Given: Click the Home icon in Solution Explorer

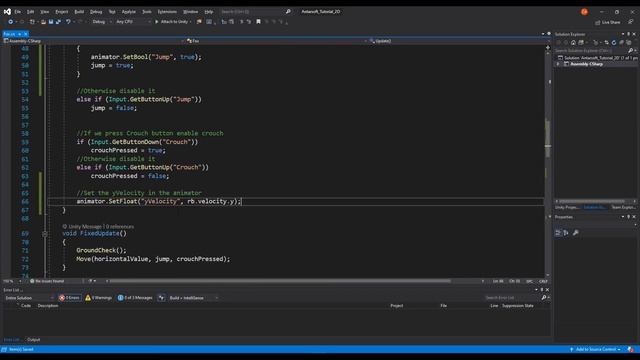Looking at the screenshot, I should click(x=573, y=42).
